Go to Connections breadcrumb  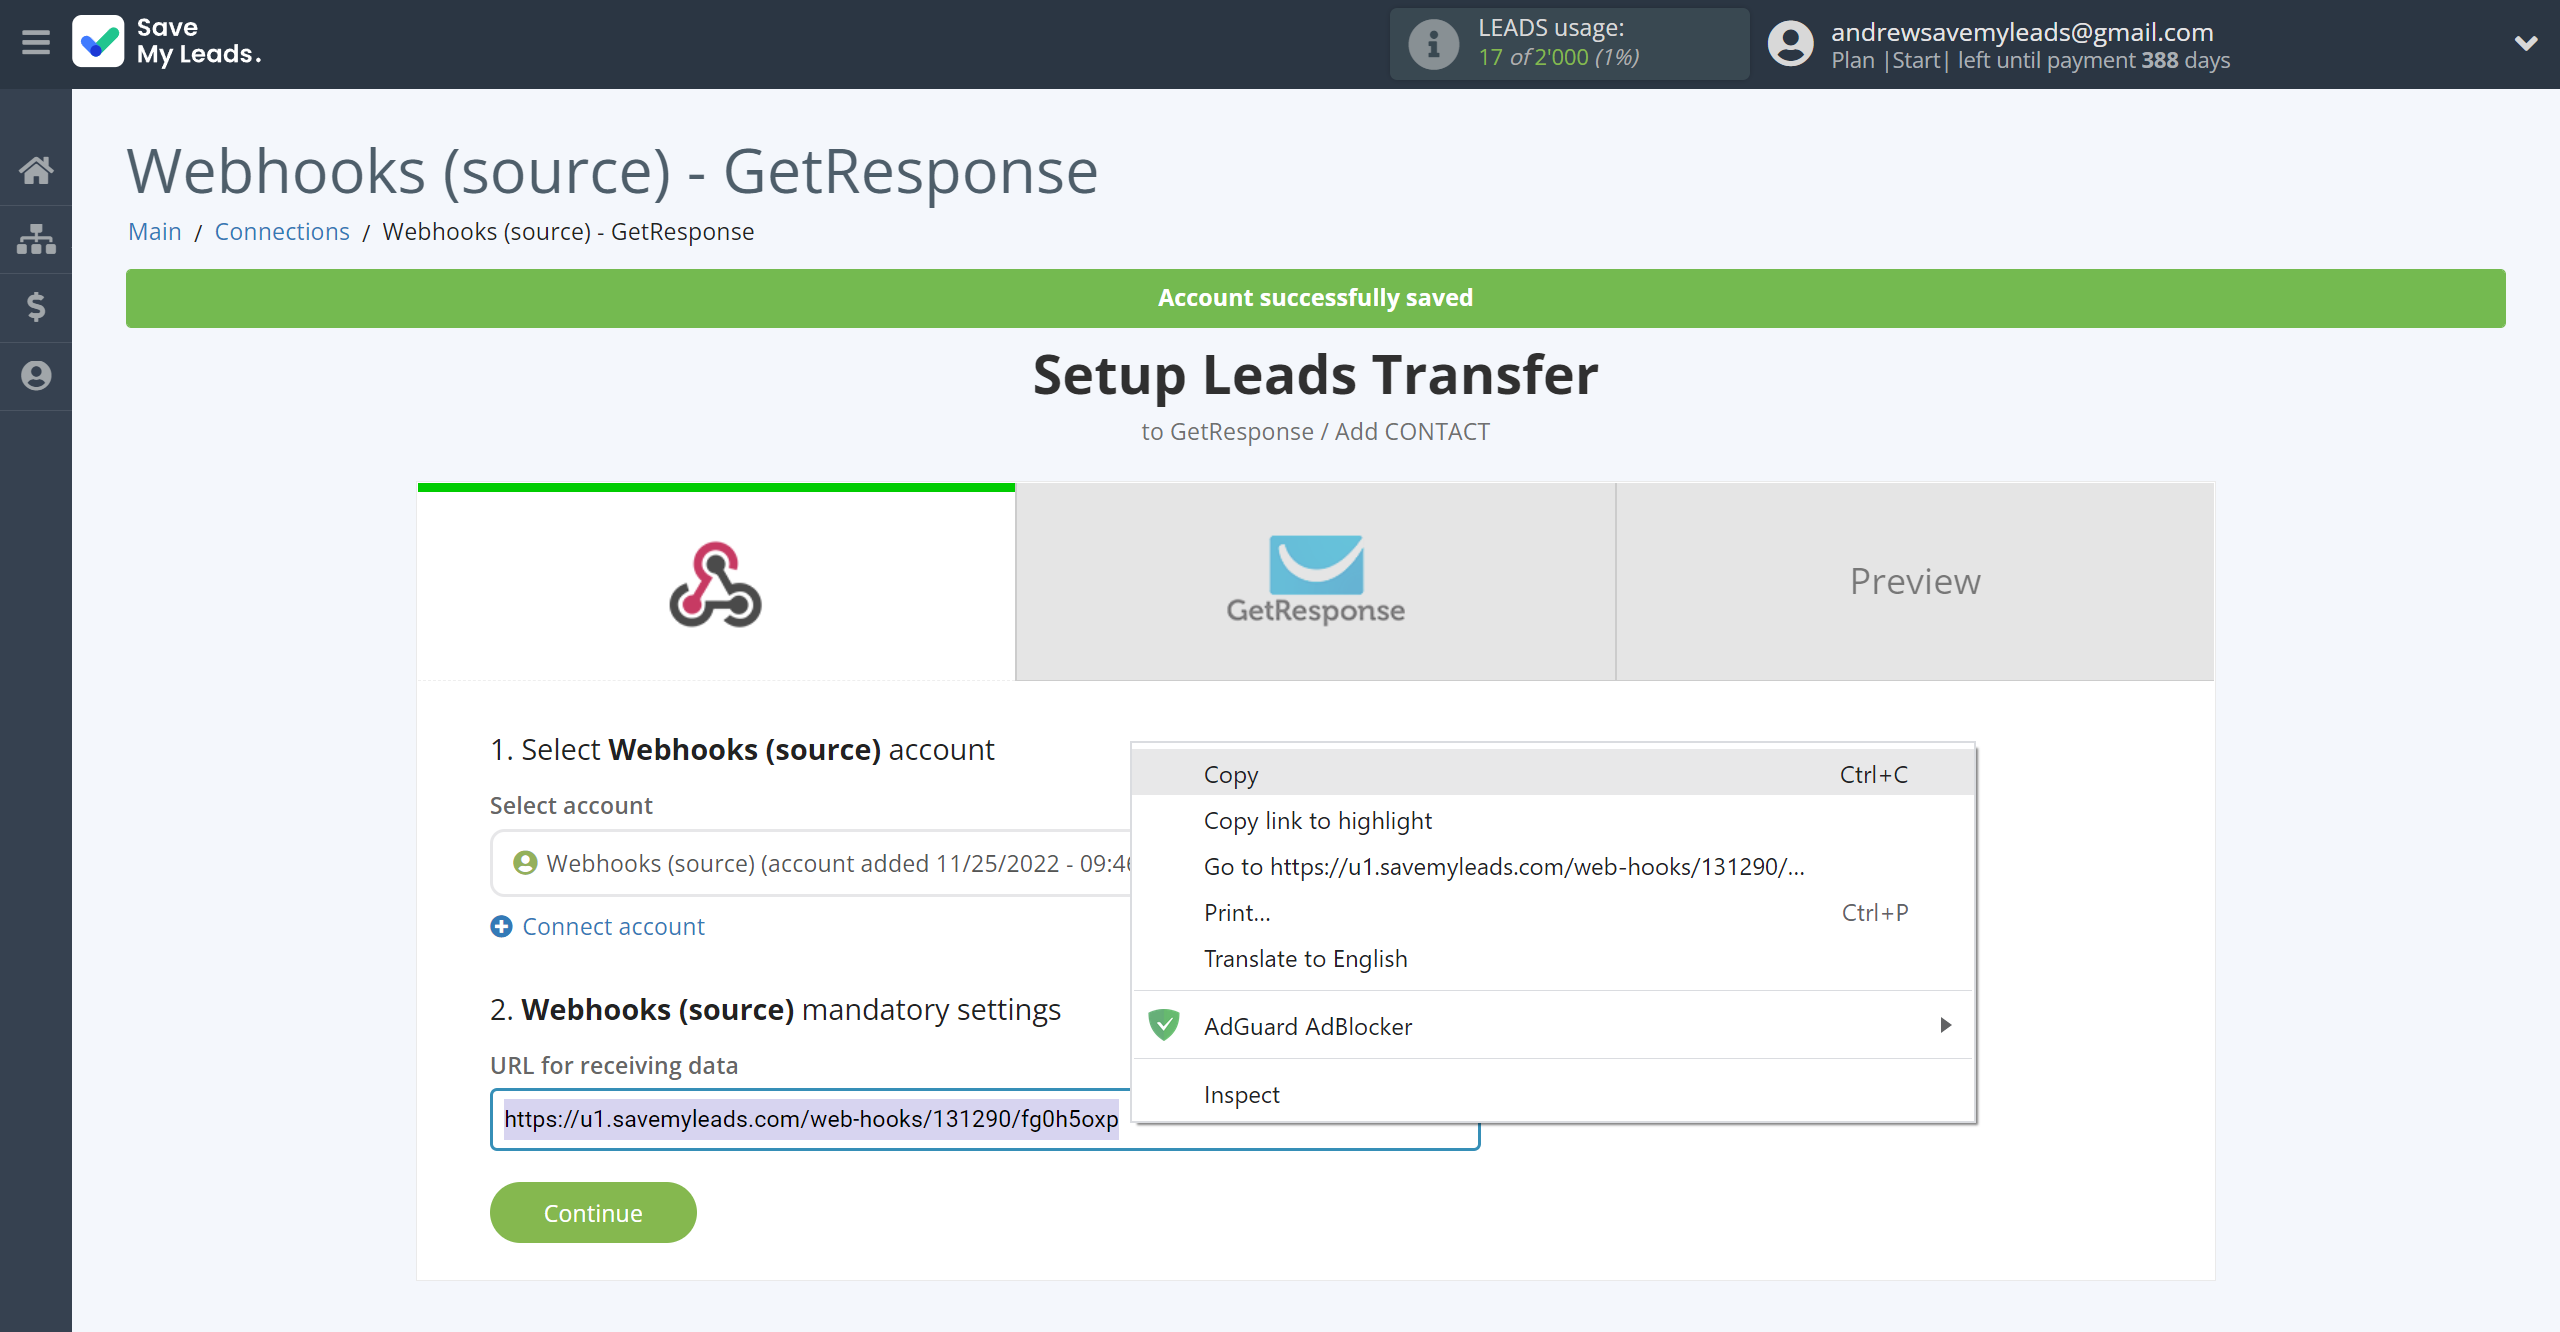(282, 231)
